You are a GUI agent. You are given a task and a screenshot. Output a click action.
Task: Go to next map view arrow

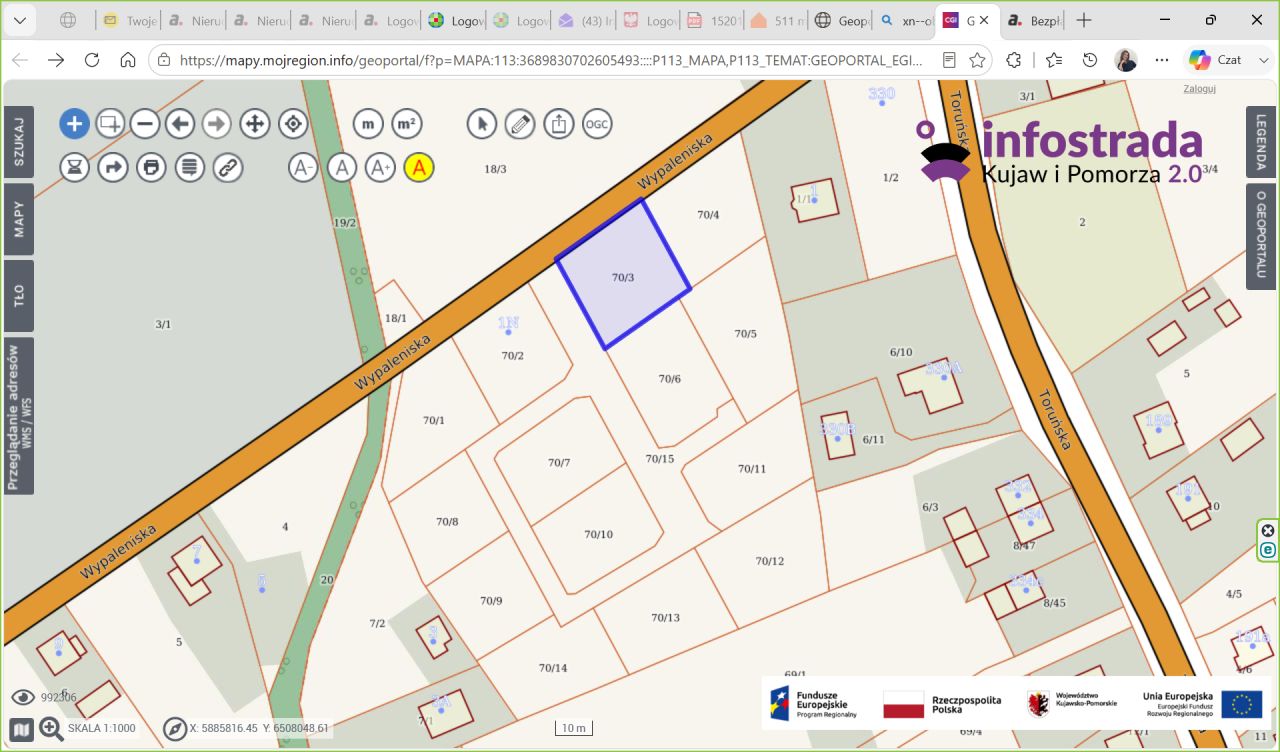tap(217, 124)
